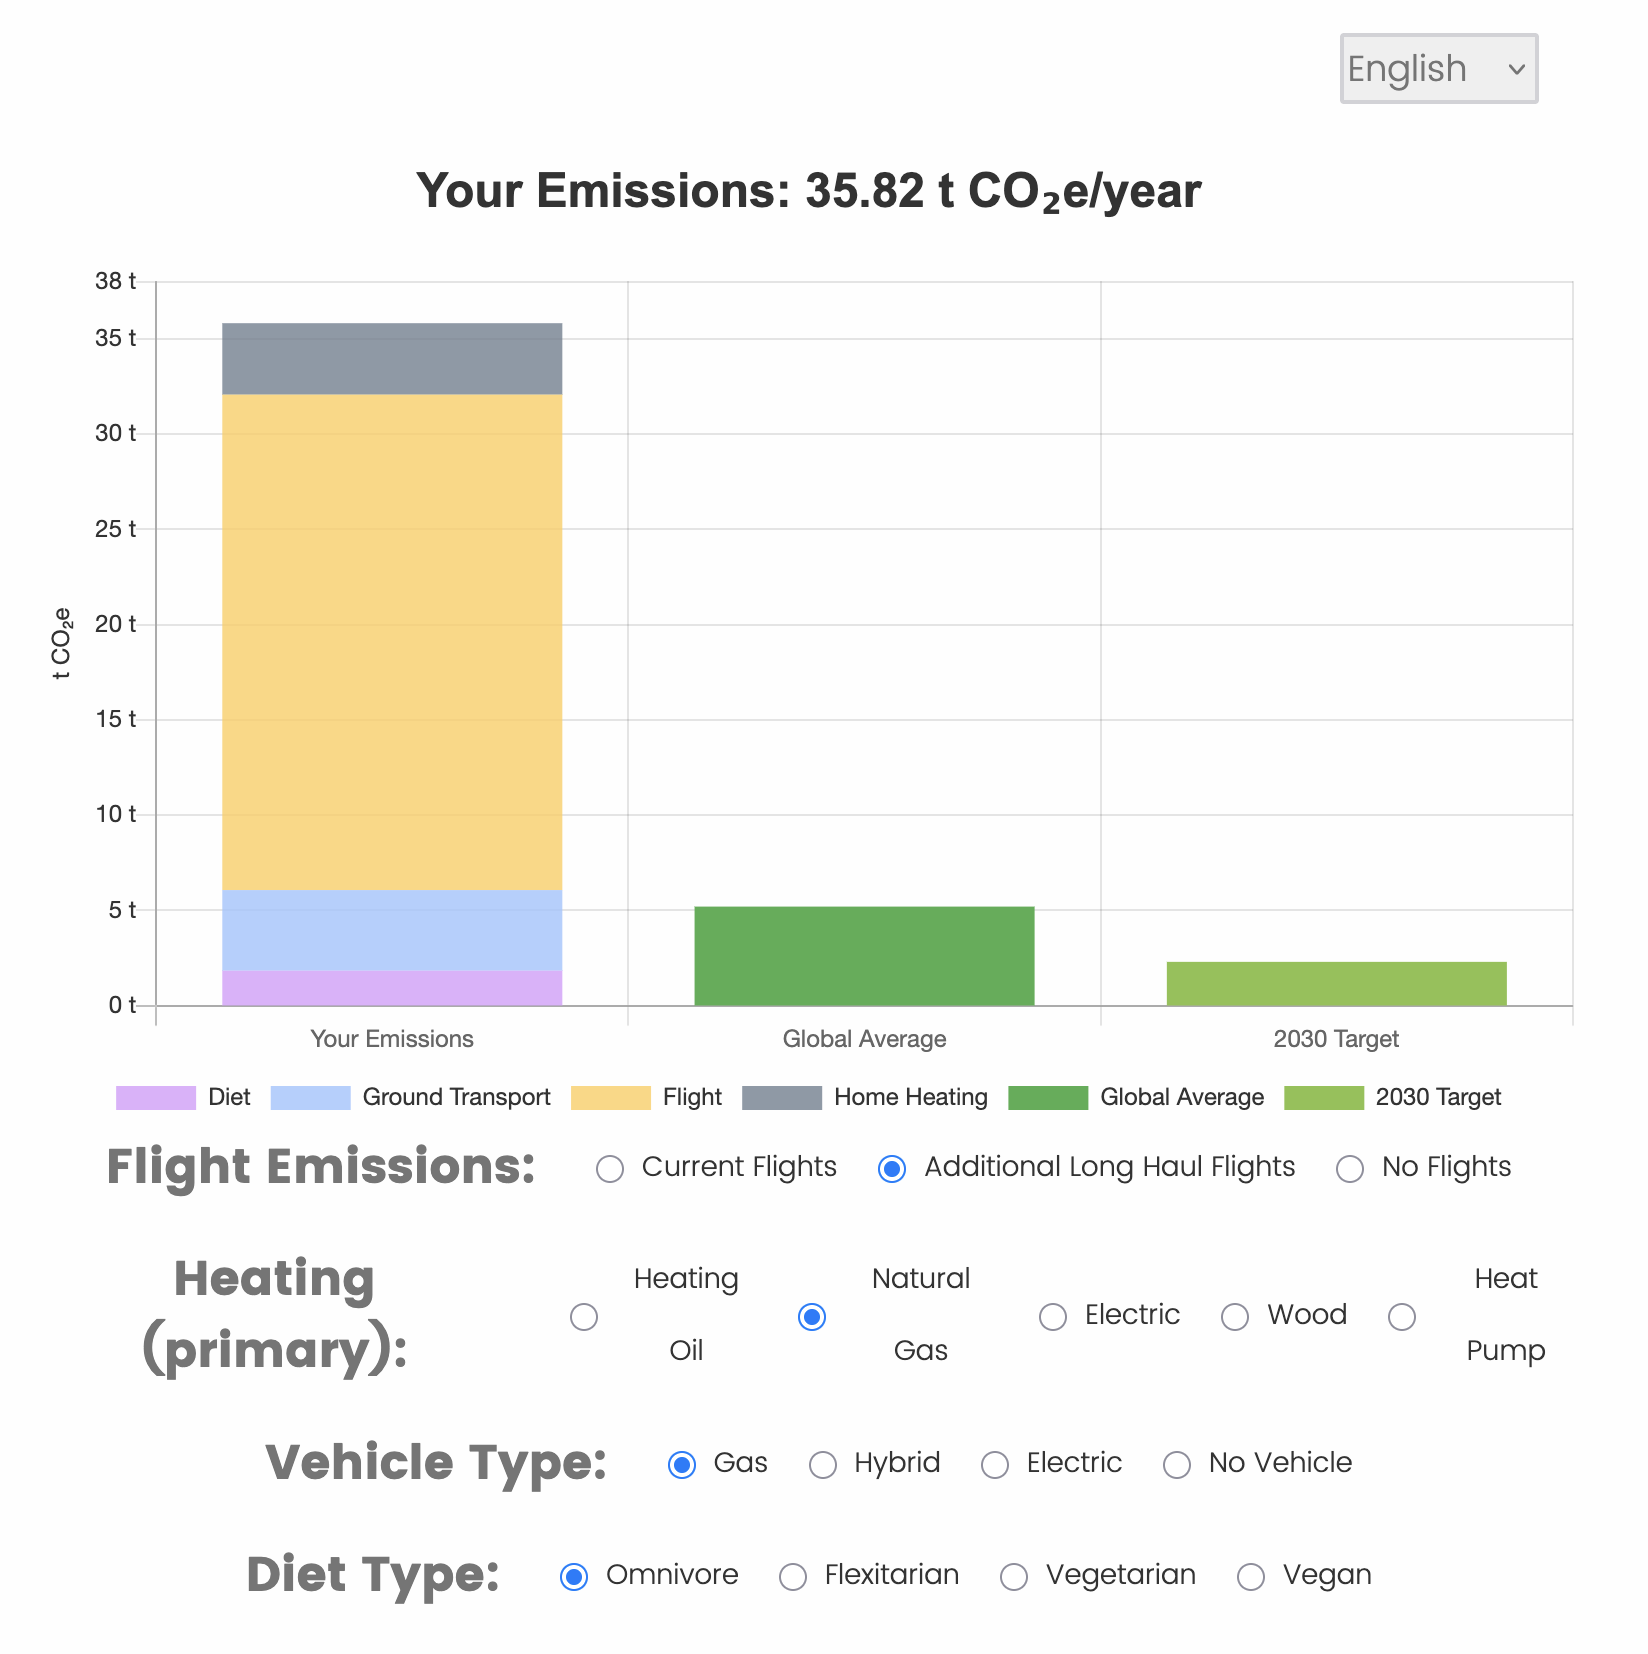The image size is (1648, 1654).
Task: Choose Electric as primary heating
Action: (1053, 1316)
